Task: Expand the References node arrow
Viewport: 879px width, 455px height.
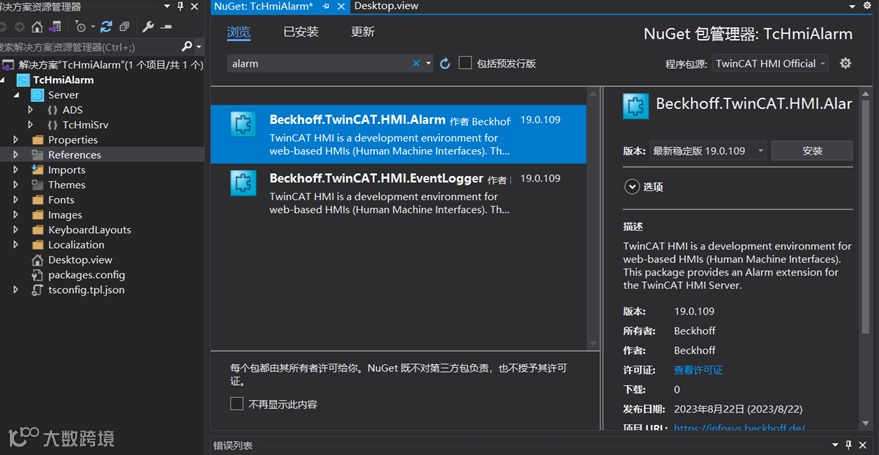Action: [16, 155]
